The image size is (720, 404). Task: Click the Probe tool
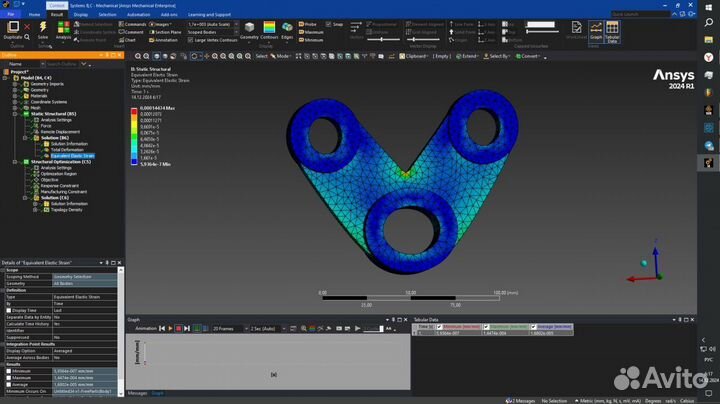(308, 24)
